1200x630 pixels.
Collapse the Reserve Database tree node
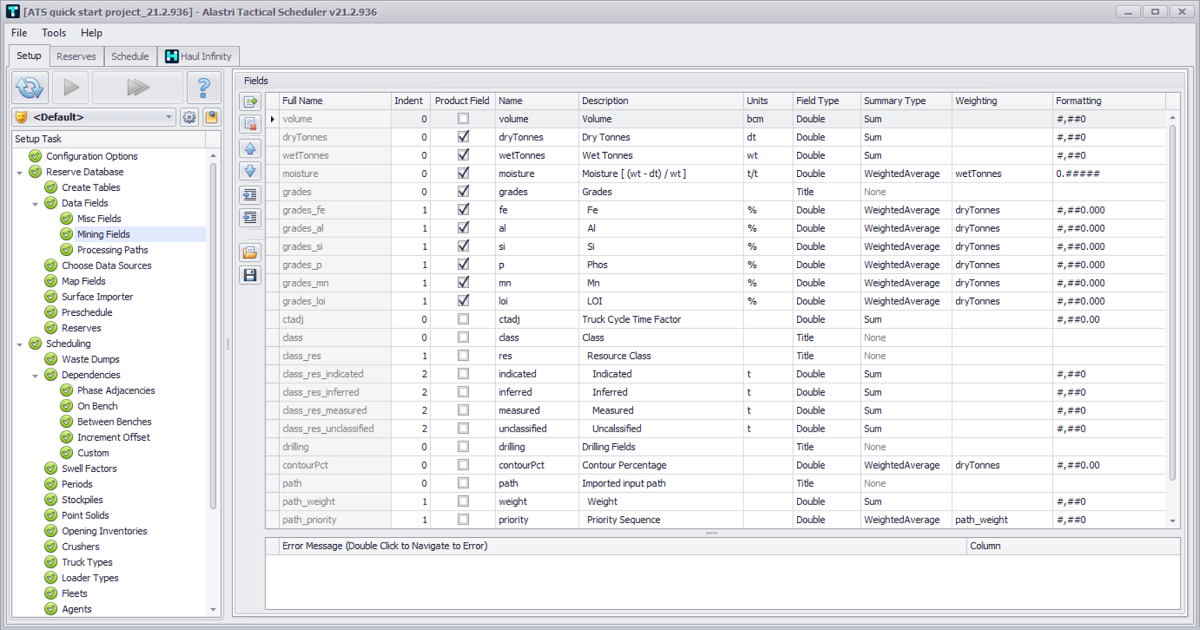click(21, 172)
